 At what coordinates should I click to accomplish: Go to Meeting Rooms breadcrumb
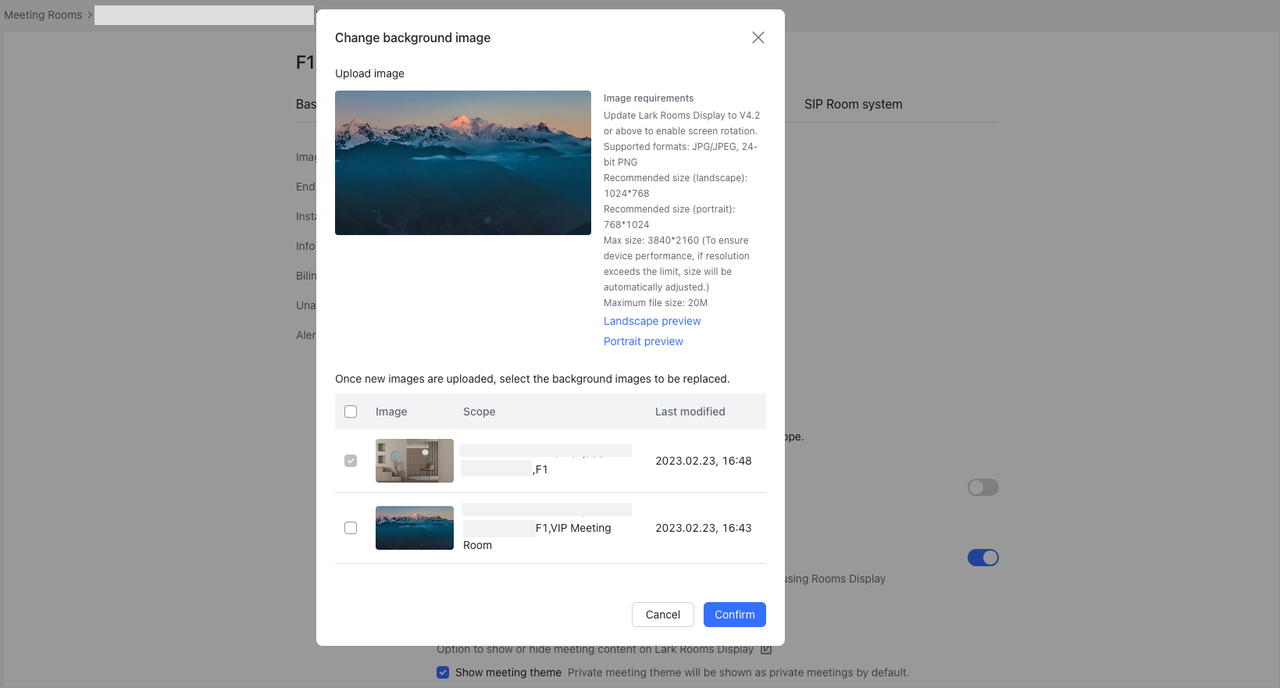click(43, 15)
